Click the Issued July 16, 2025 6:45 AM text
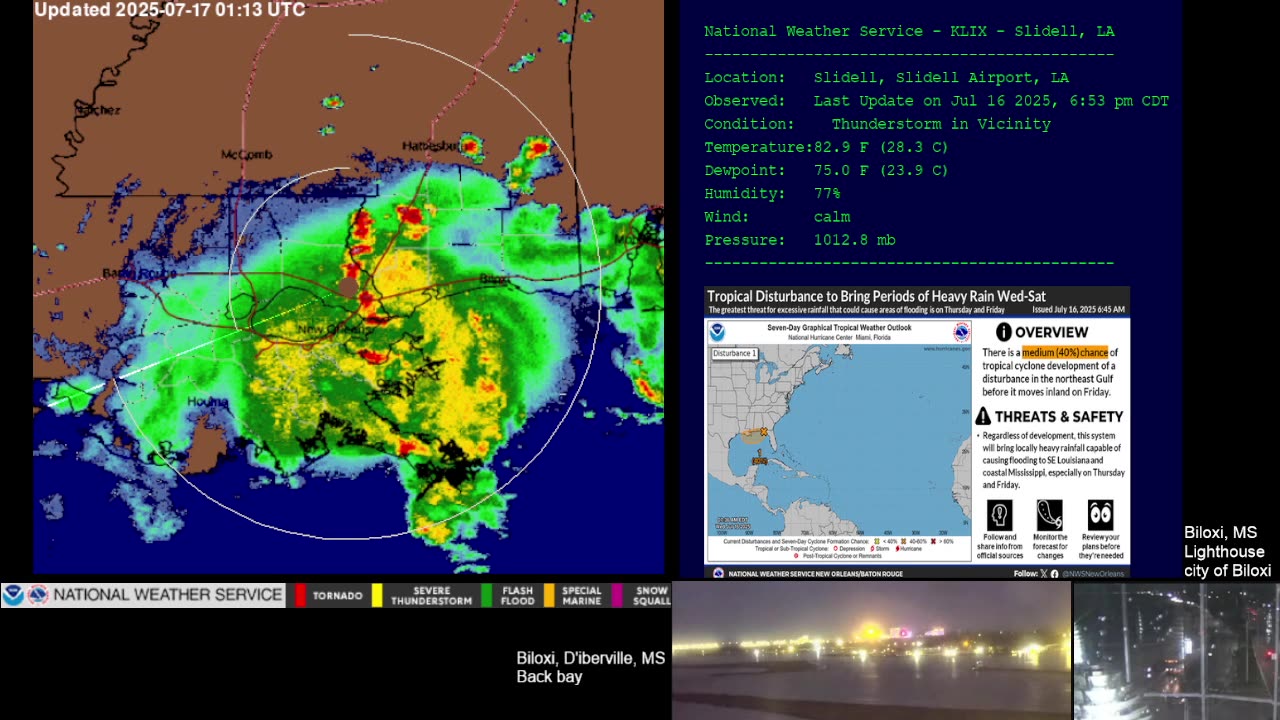 [x=1078, y=310]
